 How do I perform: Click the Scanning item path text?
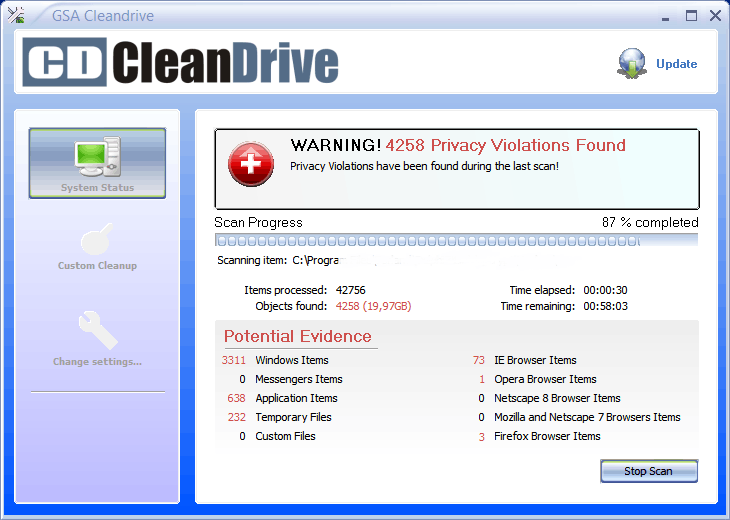[317, 260]
